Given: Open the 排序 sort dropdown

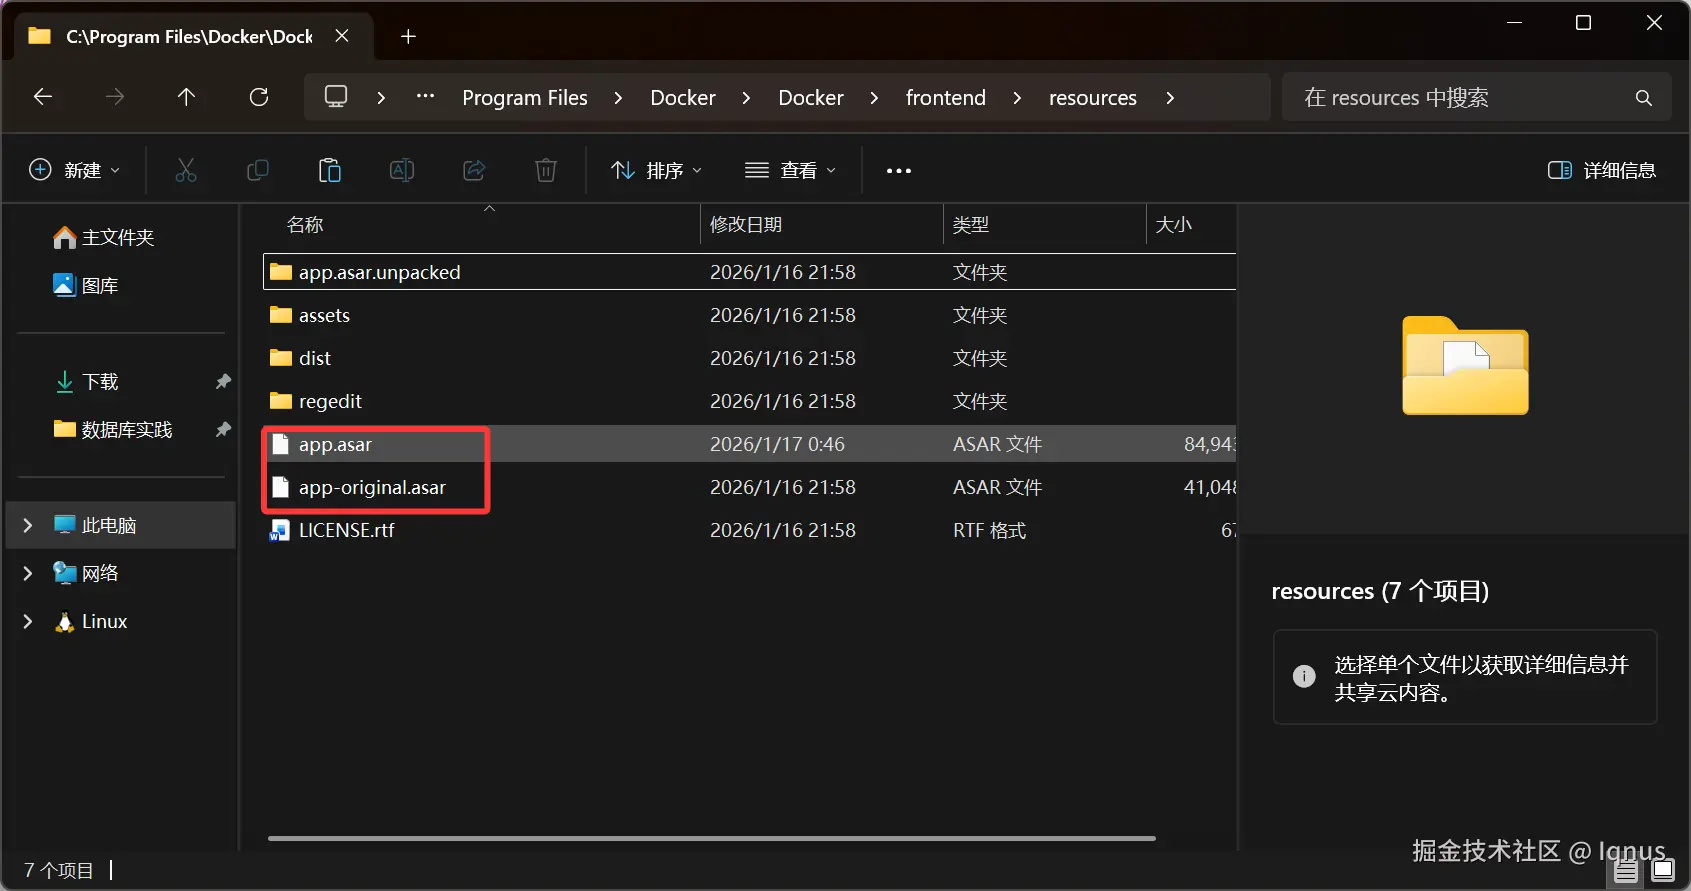Looking at the screenshot, I should click(x=656, y=170).
